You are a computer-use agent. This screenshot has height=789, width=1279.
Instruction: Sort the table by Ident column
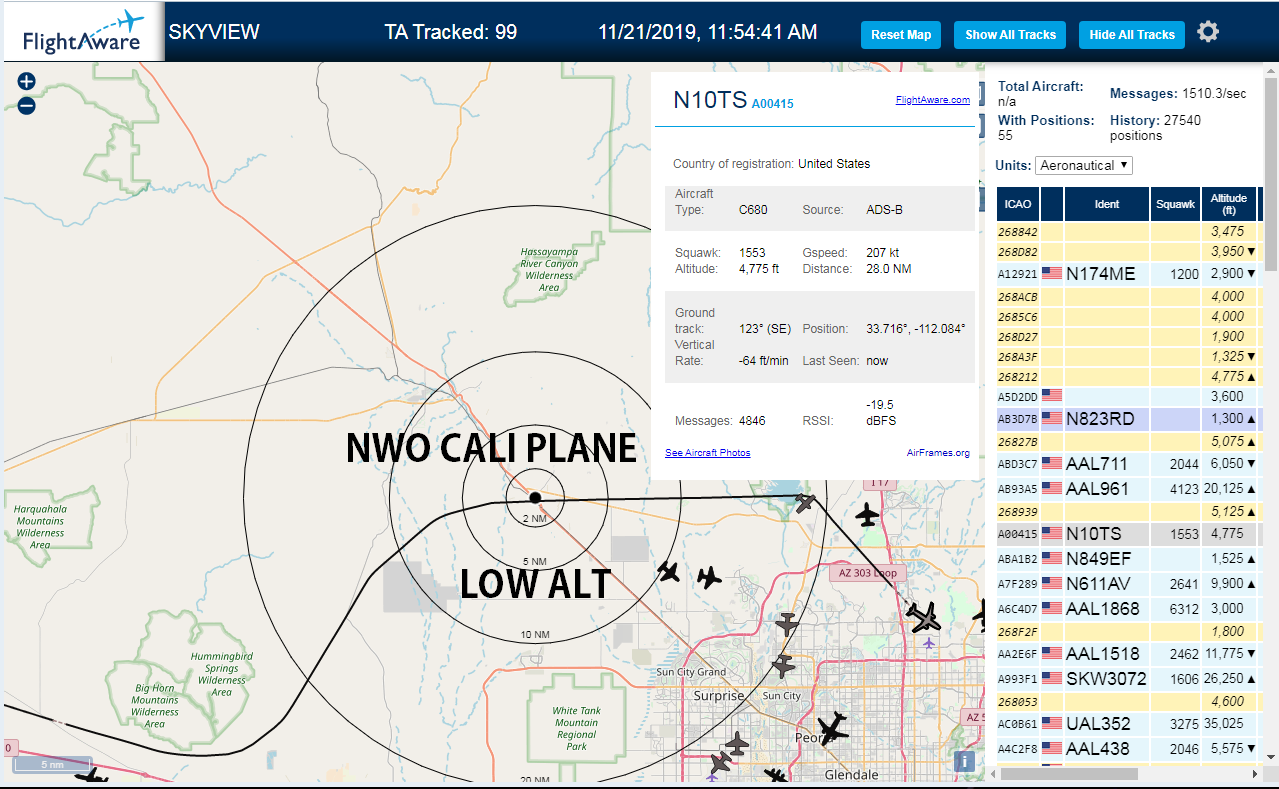pyautogui.click(x=1107, y=204)
